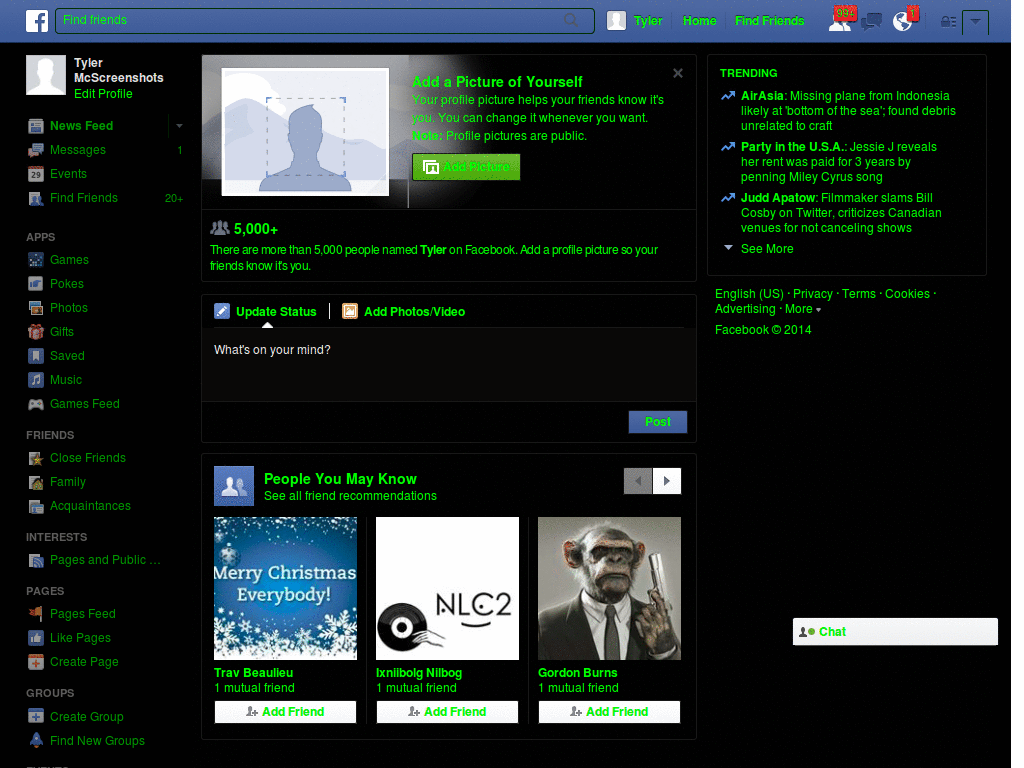Open the Cookies footer link
Screen dimensions: 1024x768
click(x=907, y=294)
